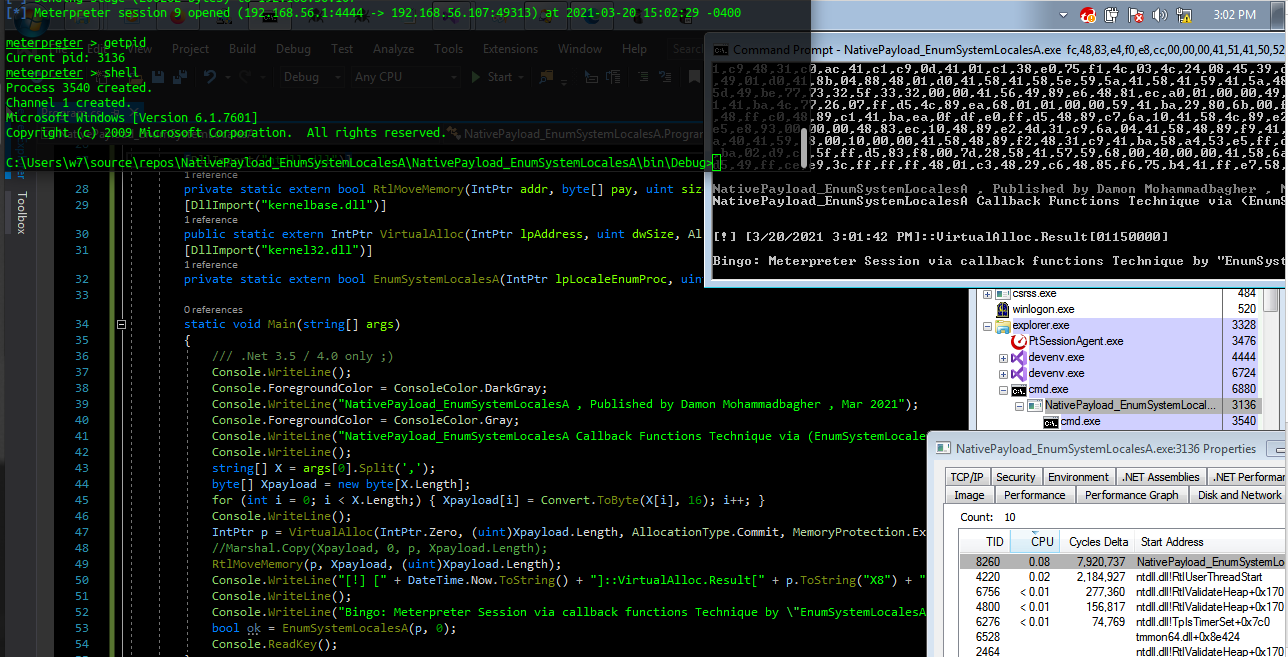Viewport: 1288px width, 657px height.
Task: Click the Command Prompt vertical scrollbar thumb
Action: (x=802, y=150)
